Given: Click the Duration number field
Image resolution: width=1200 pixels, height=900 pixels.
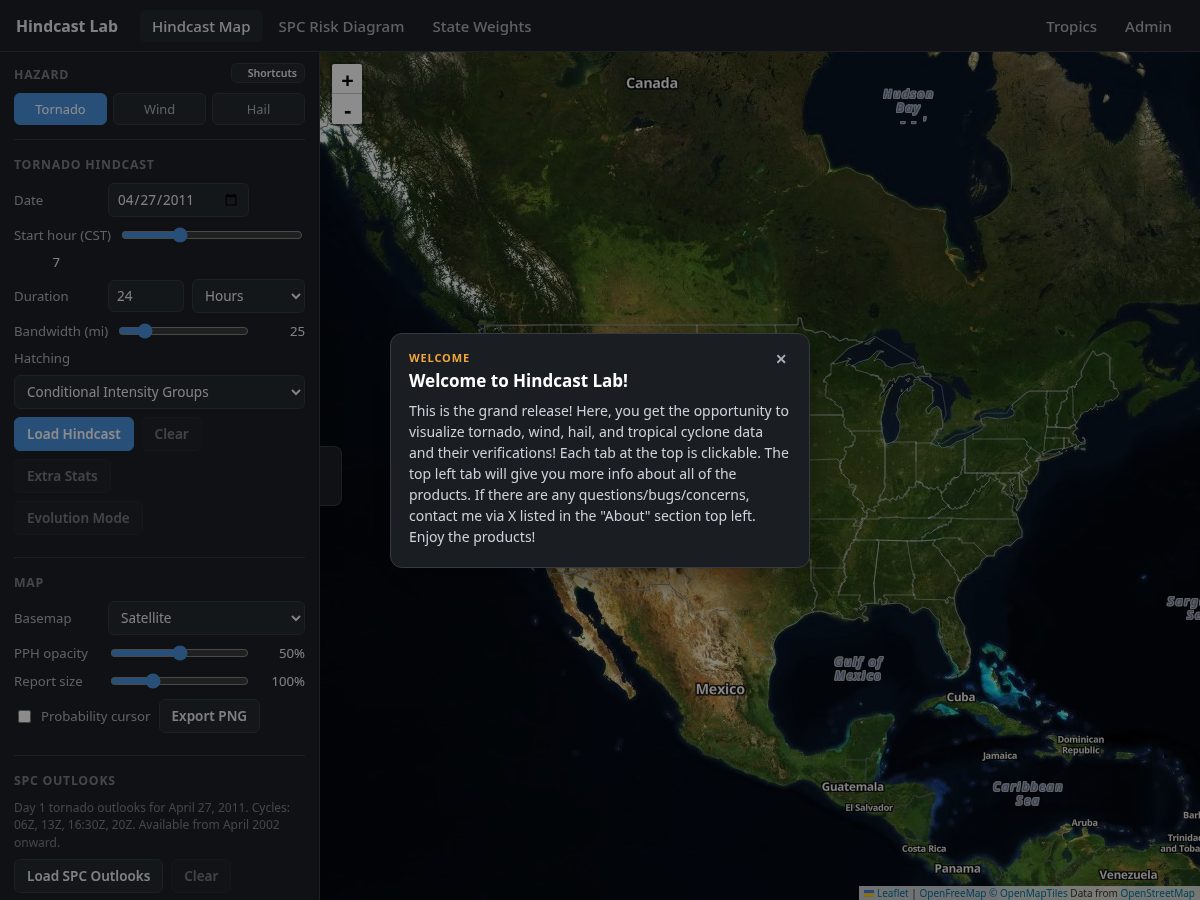Looking at the screenshot, I should 146,296.
